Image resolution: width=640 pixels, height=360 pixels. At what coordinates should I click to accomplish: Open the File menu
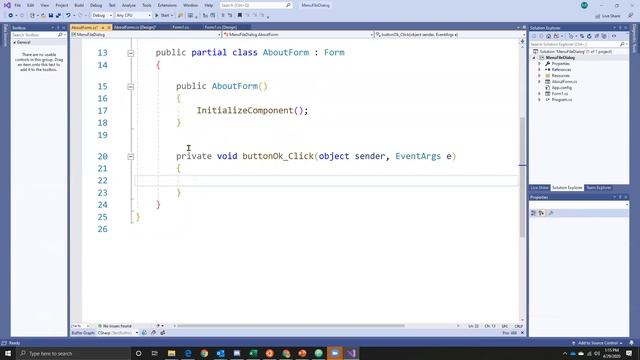18,5
